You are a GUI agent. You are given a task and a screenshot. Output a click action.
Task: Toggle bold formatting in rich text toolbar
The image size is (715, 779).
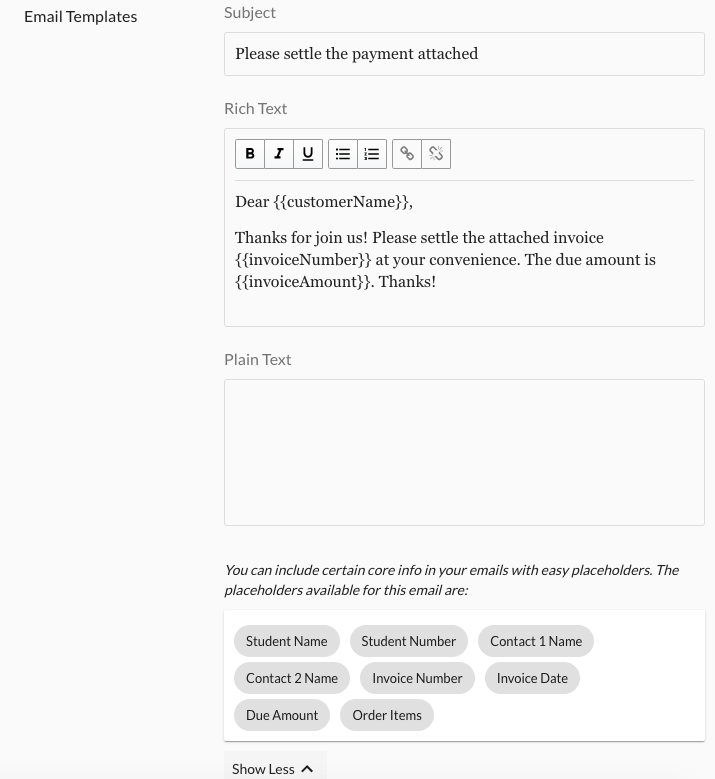point(250,154)
